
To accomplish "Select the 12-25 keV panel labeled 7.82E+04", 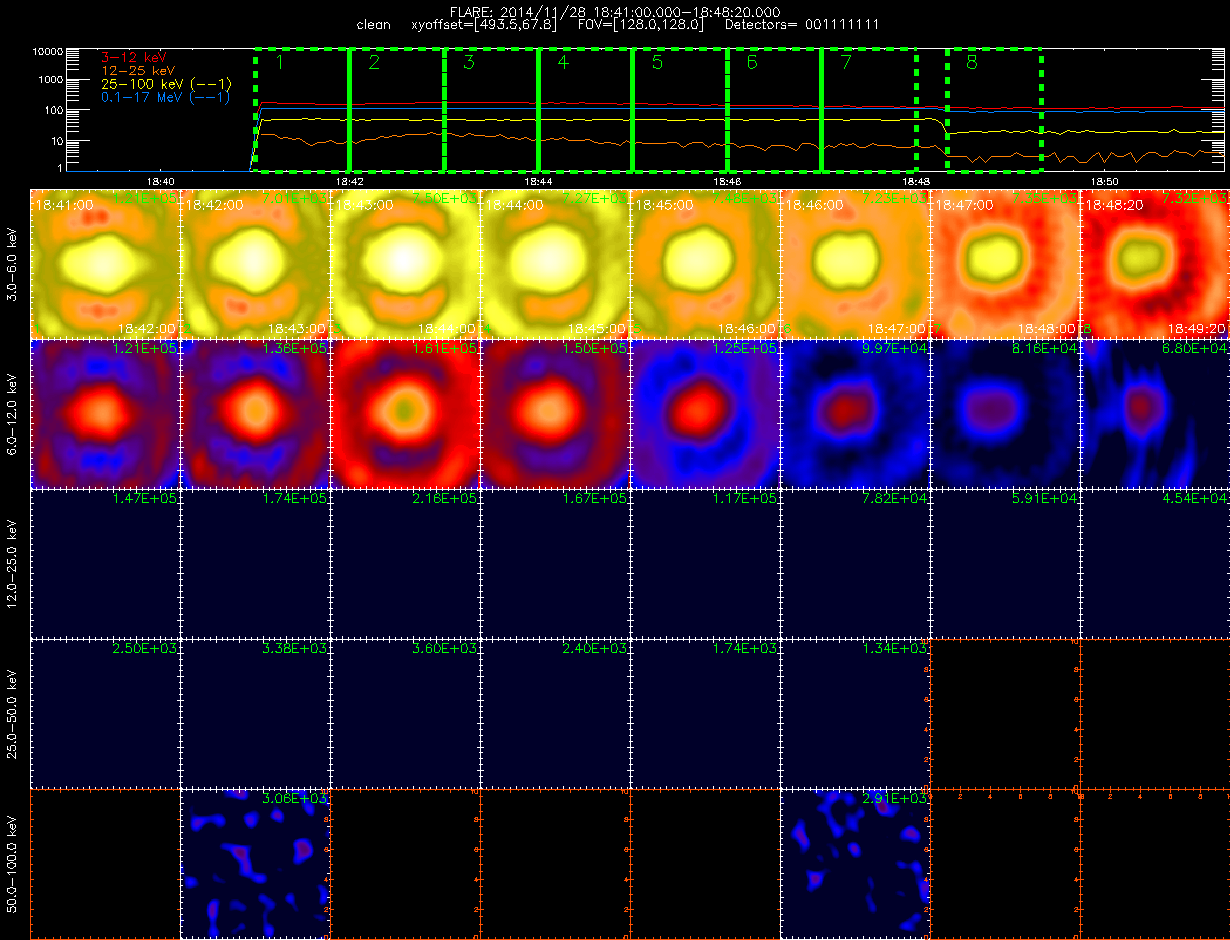I will coord(856,564).
